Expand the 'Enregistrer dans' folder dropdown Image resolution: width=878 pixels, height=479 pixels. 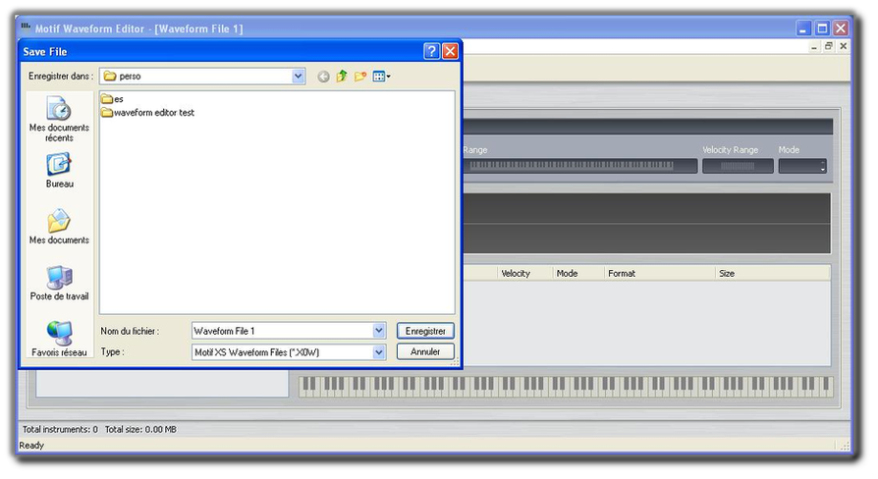[x=298, y=76]
